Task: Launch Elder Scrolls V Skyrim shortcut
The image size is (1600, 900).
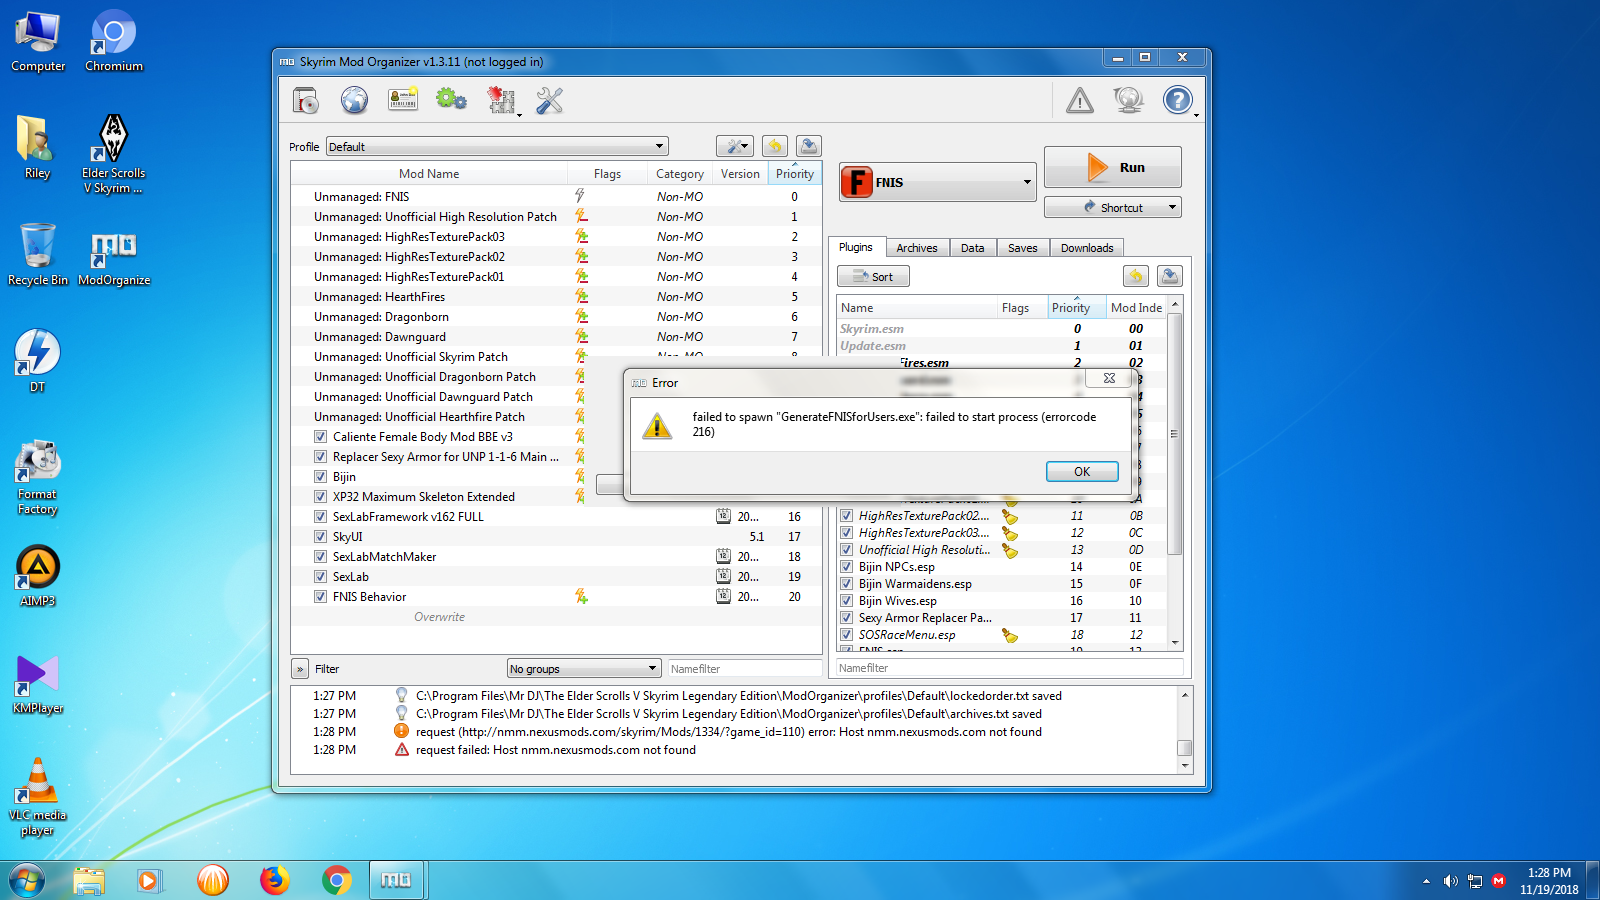Action: (x=114, y=153)
